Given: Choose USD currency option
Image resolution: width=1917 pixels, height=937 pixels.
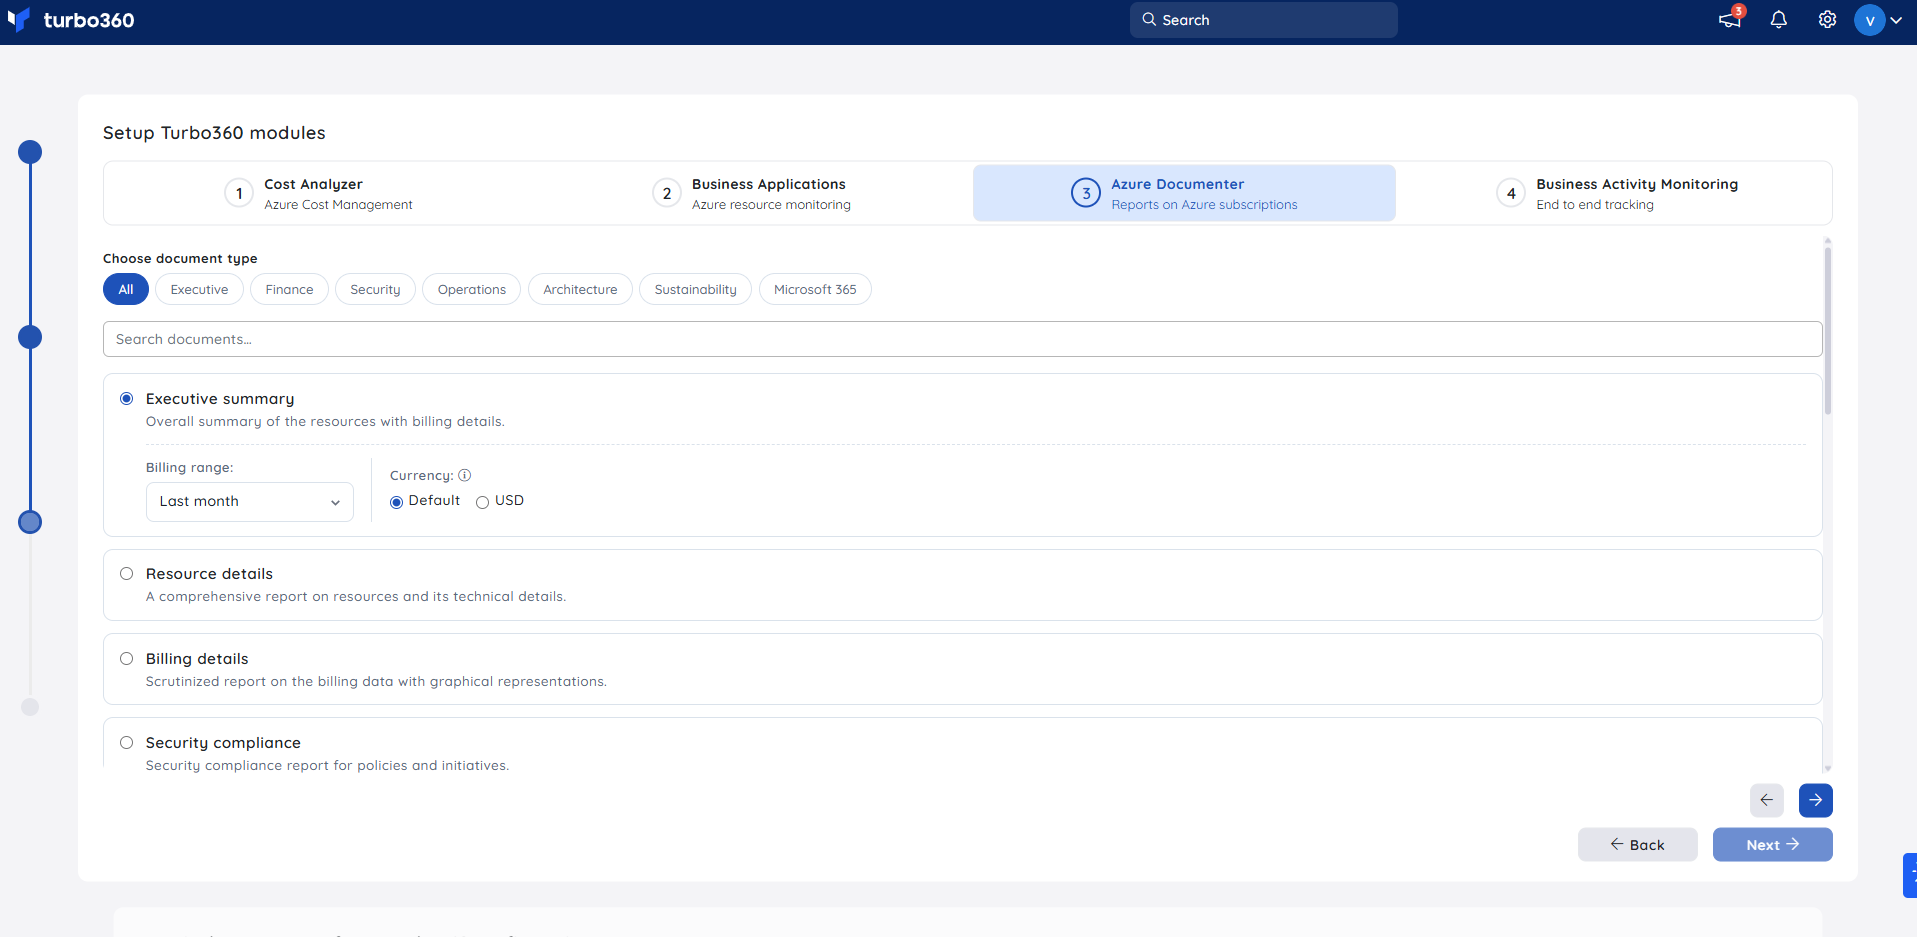Looking at the screenshot, I should [x=483, y=502].
